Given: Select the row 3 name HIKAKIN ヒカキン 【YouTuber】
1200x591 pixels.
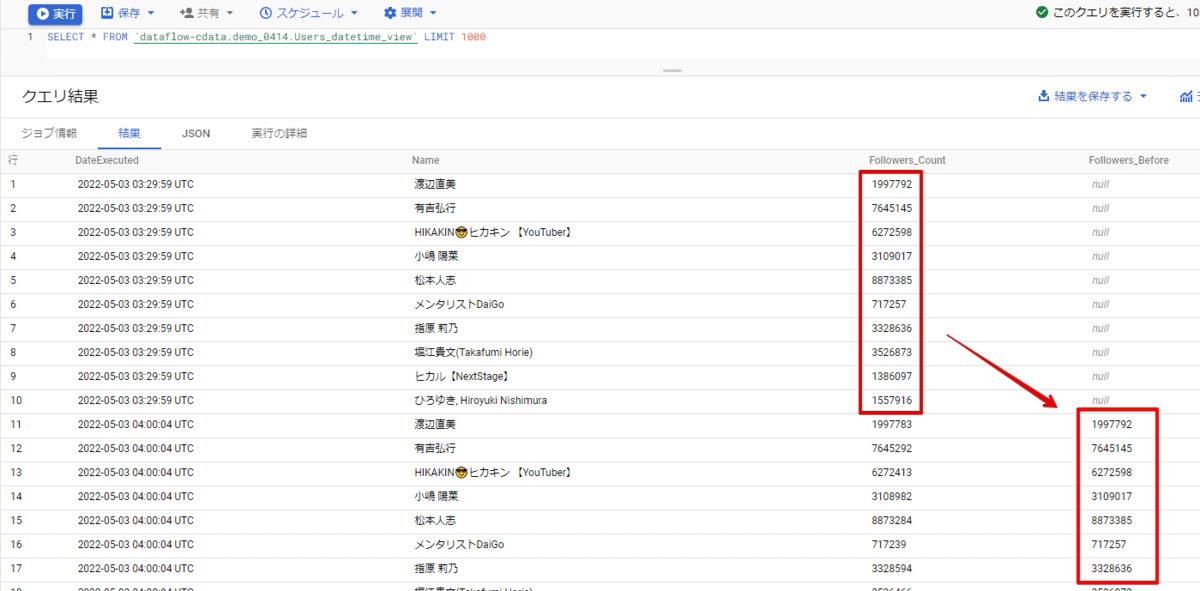Looking at the screenshot, I should pos(492,232).
